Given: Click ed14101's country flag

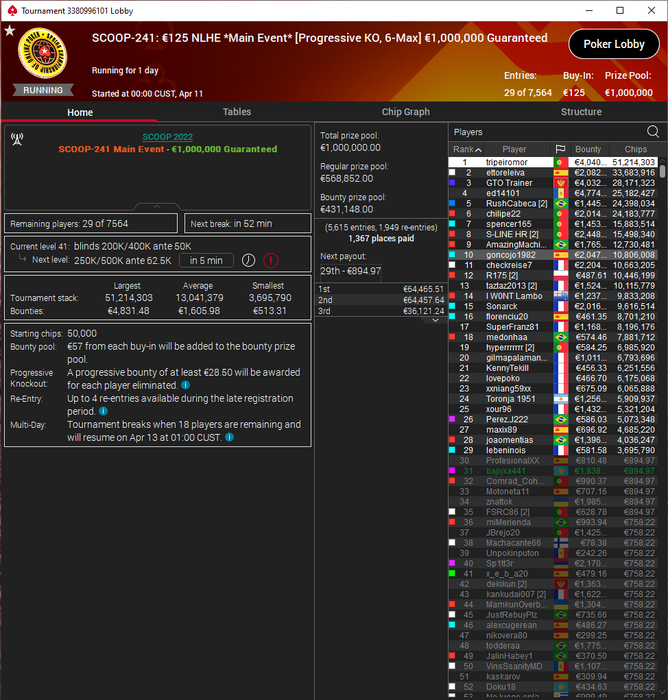Looking at the screenshot, I should (x=560, y=193).
